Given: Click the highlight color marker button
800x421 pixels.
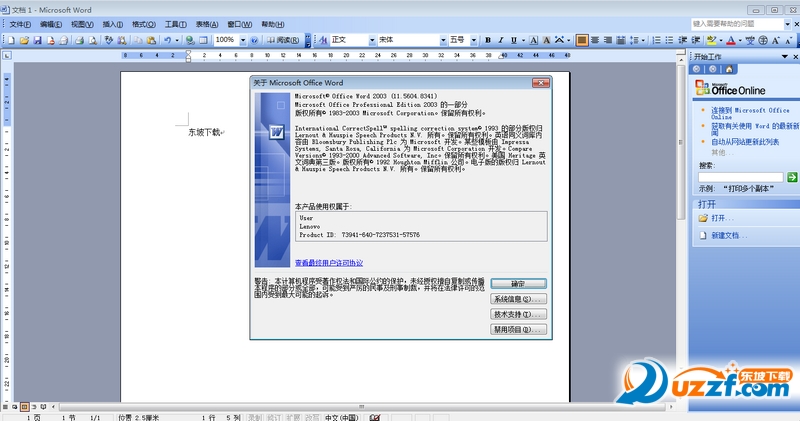Looking at the screenshot, I should click(x=711, y=40).
